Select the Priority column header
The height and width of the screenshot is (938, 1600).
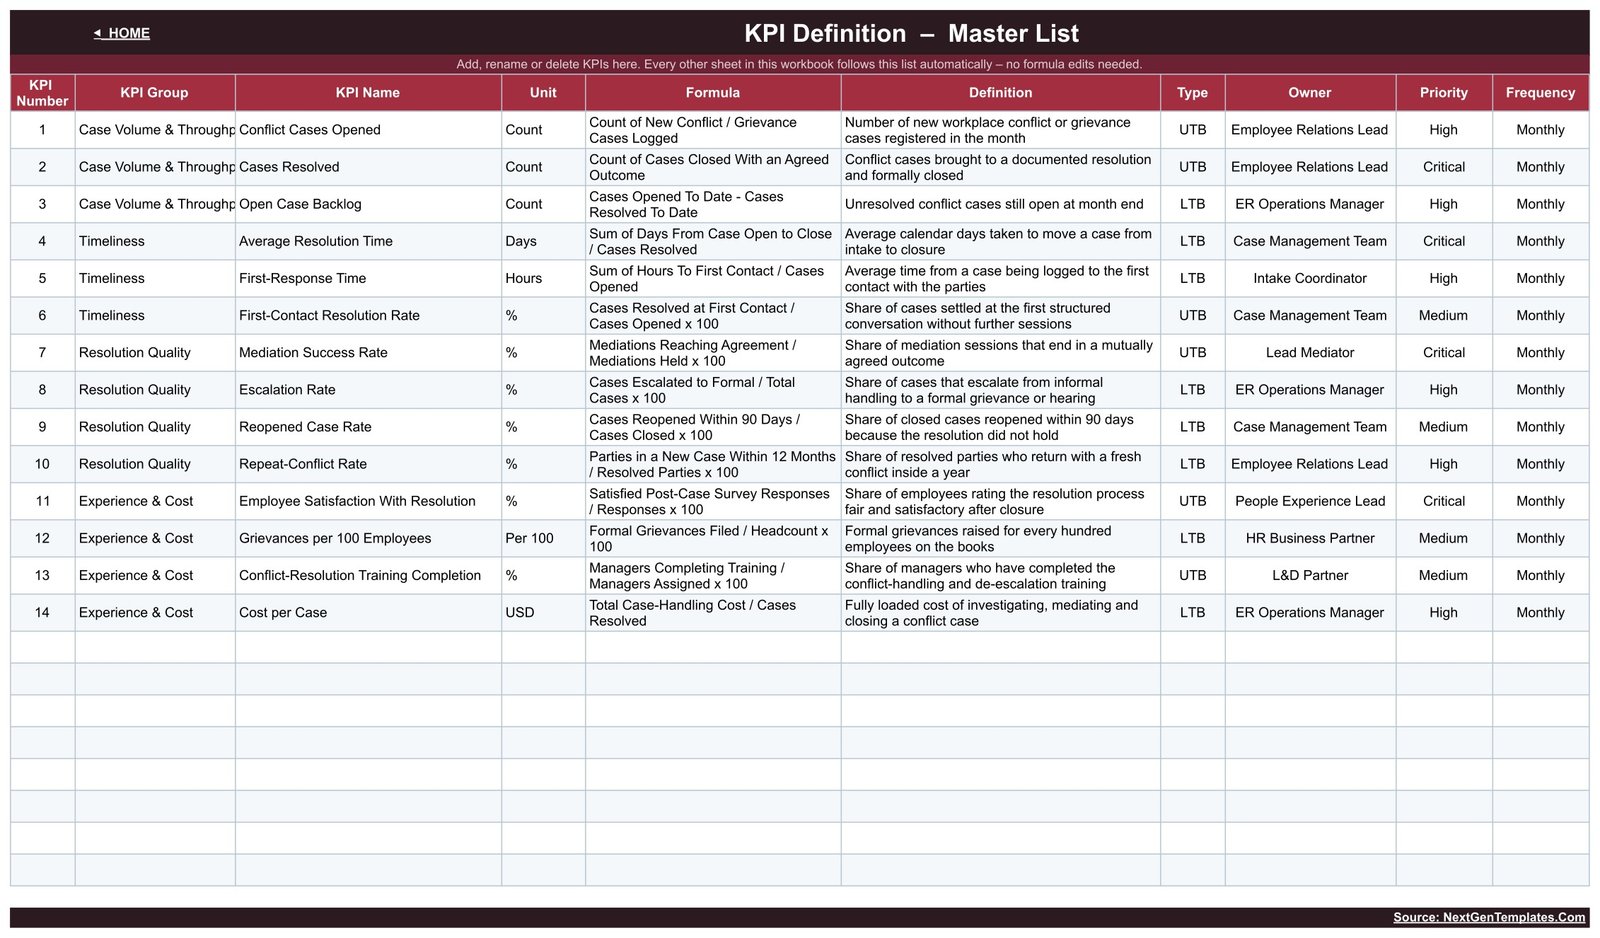[1444, 93]
